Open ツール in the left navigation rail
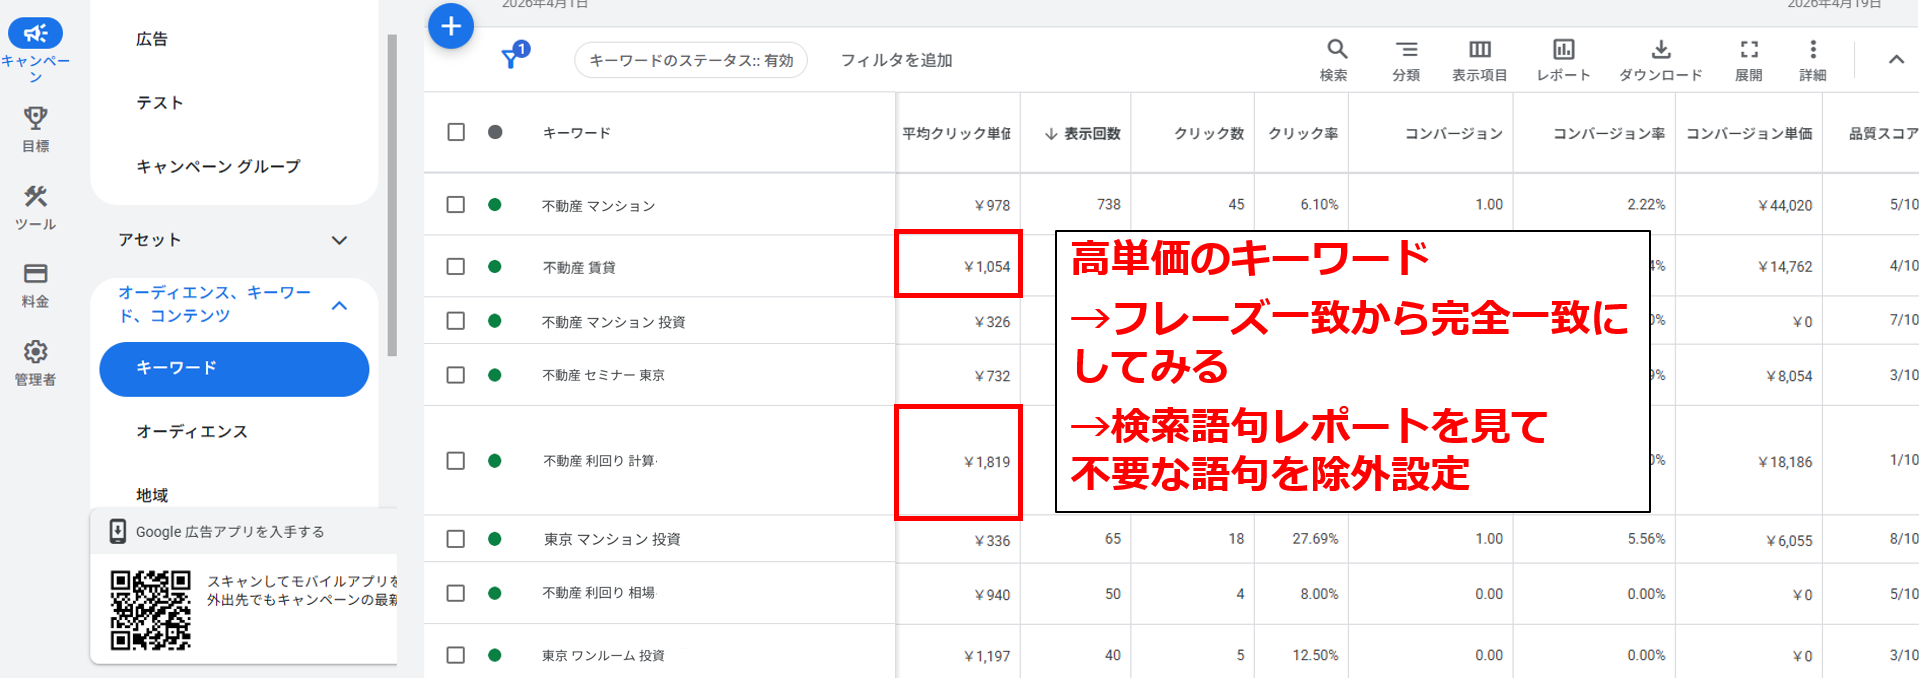This screenshot has width=1919, height=678. point(35,207)
